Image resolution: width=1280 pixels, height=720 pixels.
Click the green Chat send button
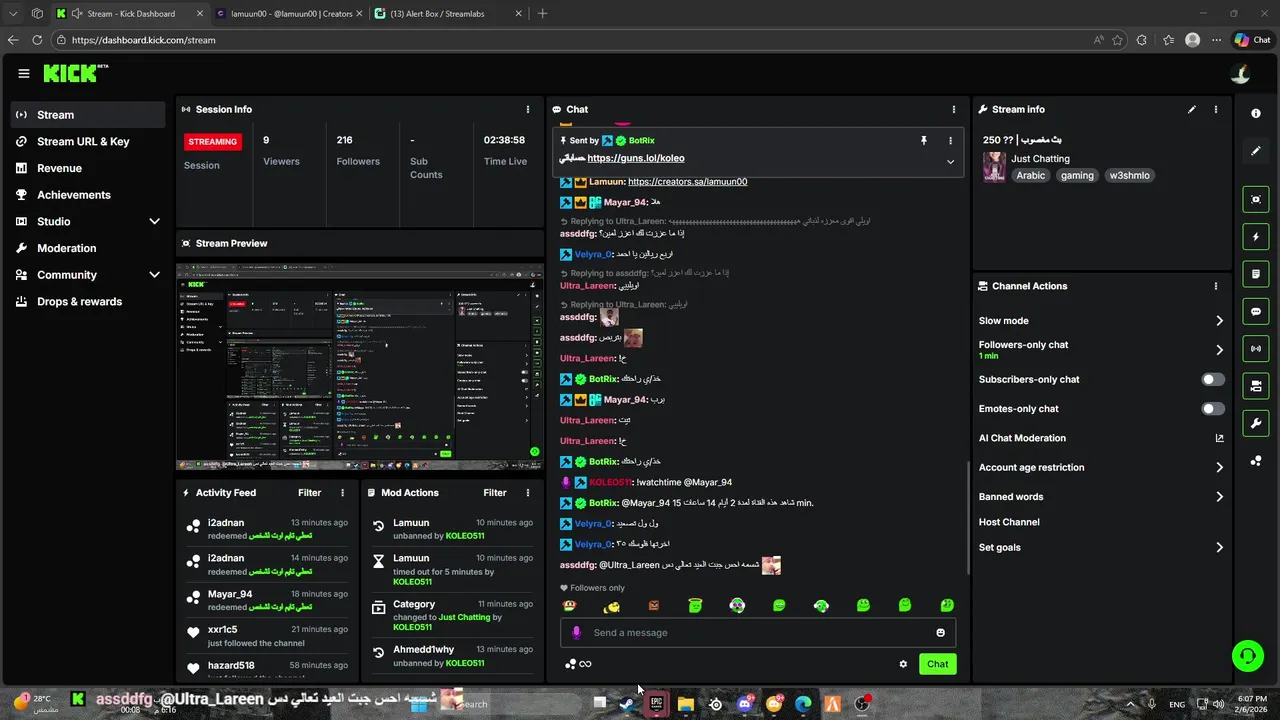pyautogui.click(x=937, y=664)
